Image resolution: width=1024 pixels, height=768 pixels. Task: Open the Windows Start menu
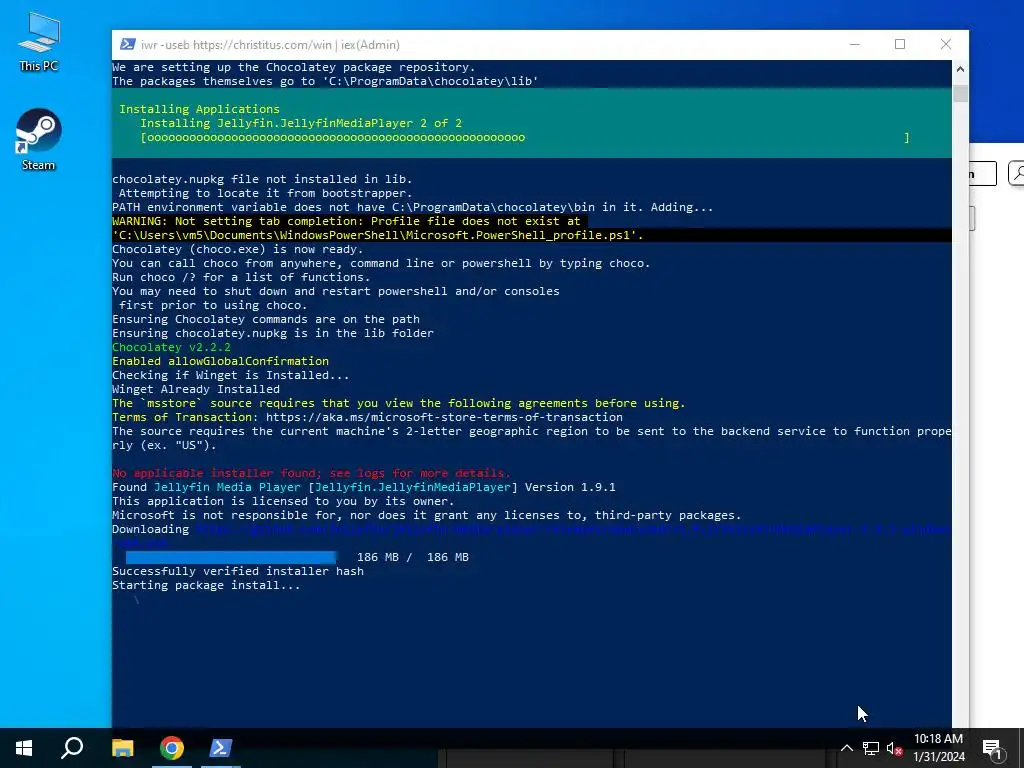(x=24, y=748)
